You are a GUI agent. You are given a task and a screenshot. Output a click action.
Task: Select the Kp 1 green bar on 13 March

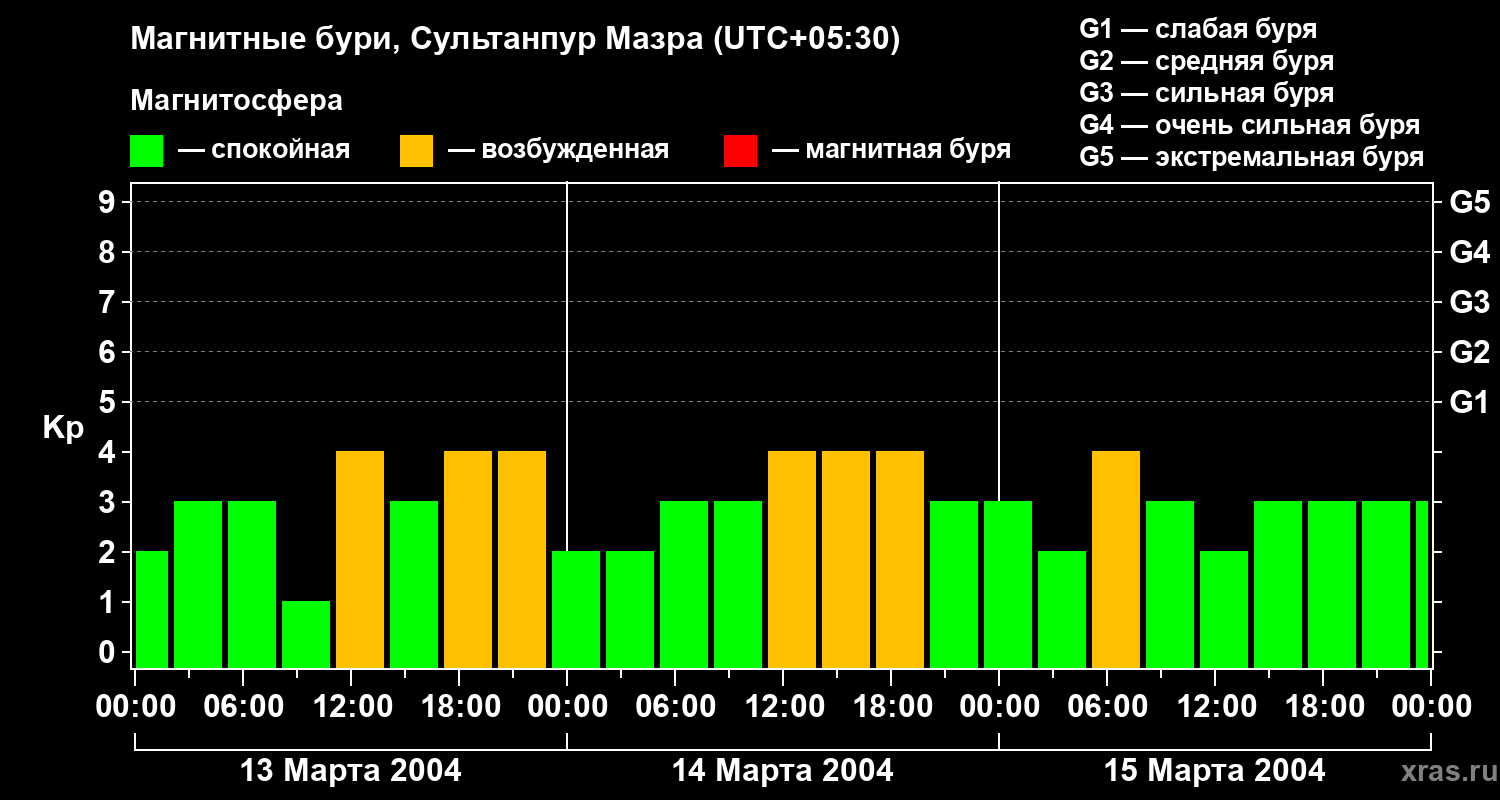tap(306, 634)
